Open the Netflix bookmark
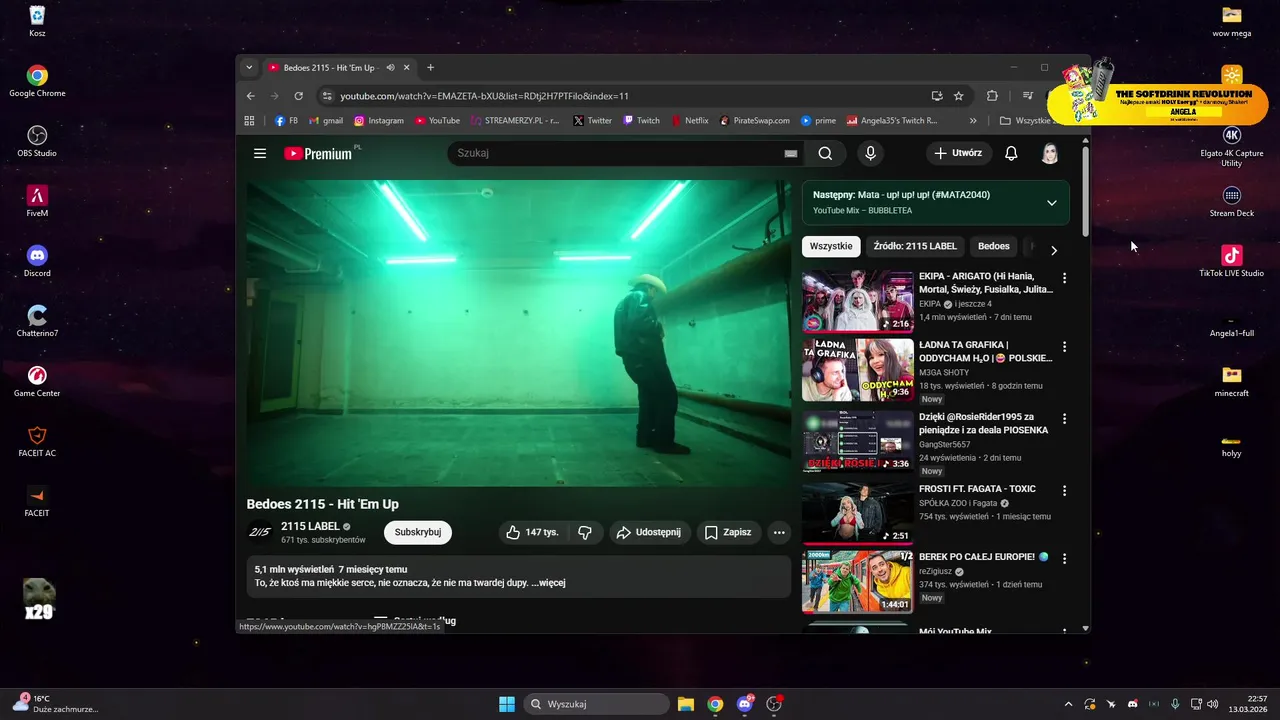Image resolution: width=1280 pixels, height=720 pixels. click(x=689, y=121)
